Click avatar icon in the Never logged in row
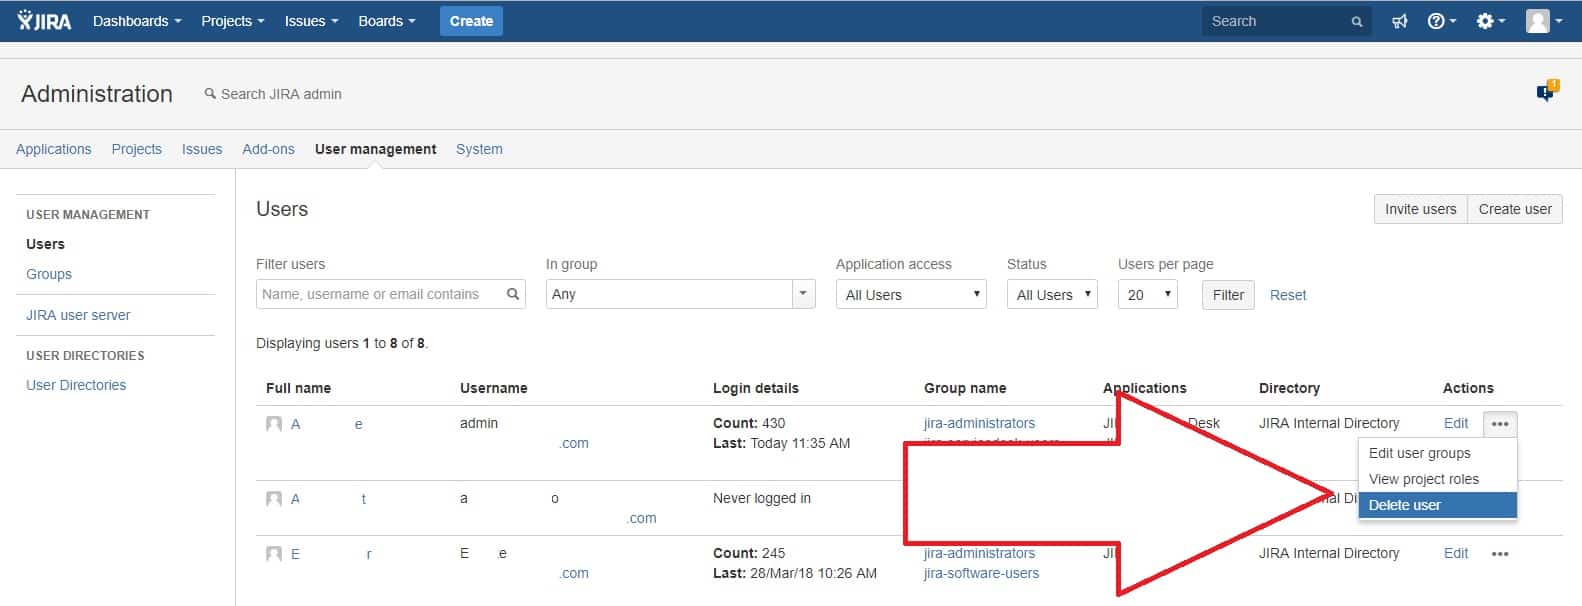1582x606 pixels. [x=274, y=499]
